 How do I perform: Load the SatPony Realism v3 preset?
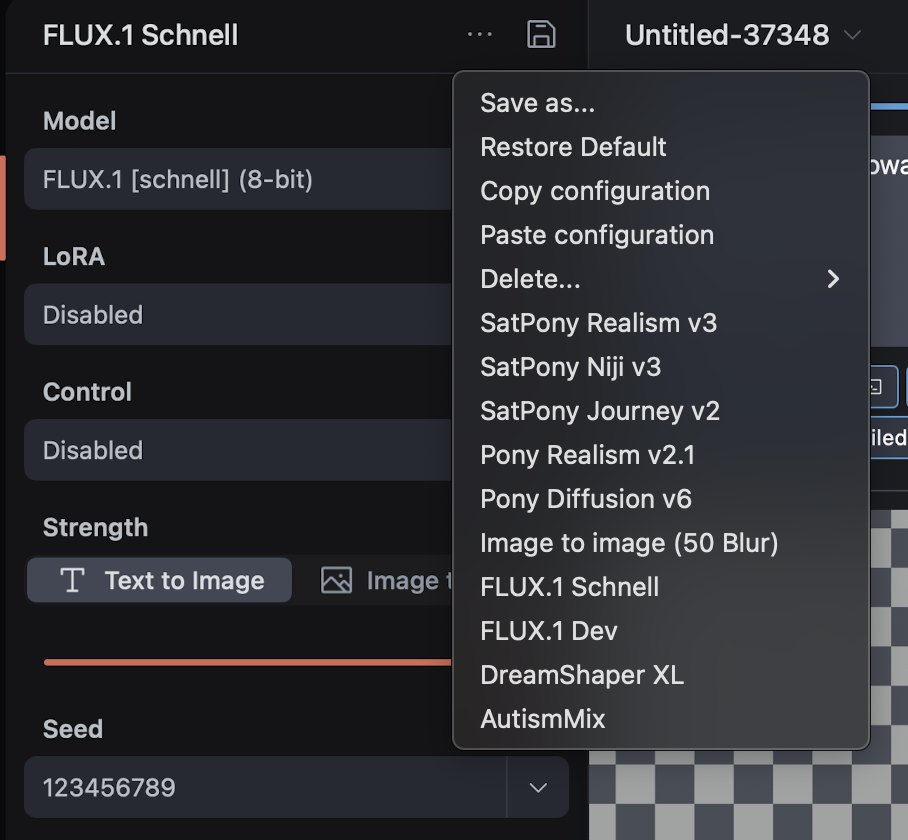598,323
